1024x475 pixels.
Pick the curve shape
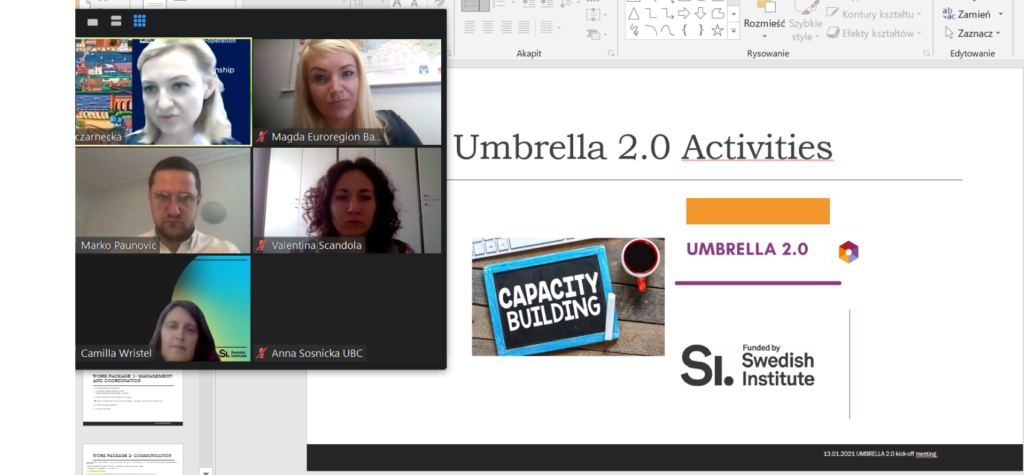point(667,30)
